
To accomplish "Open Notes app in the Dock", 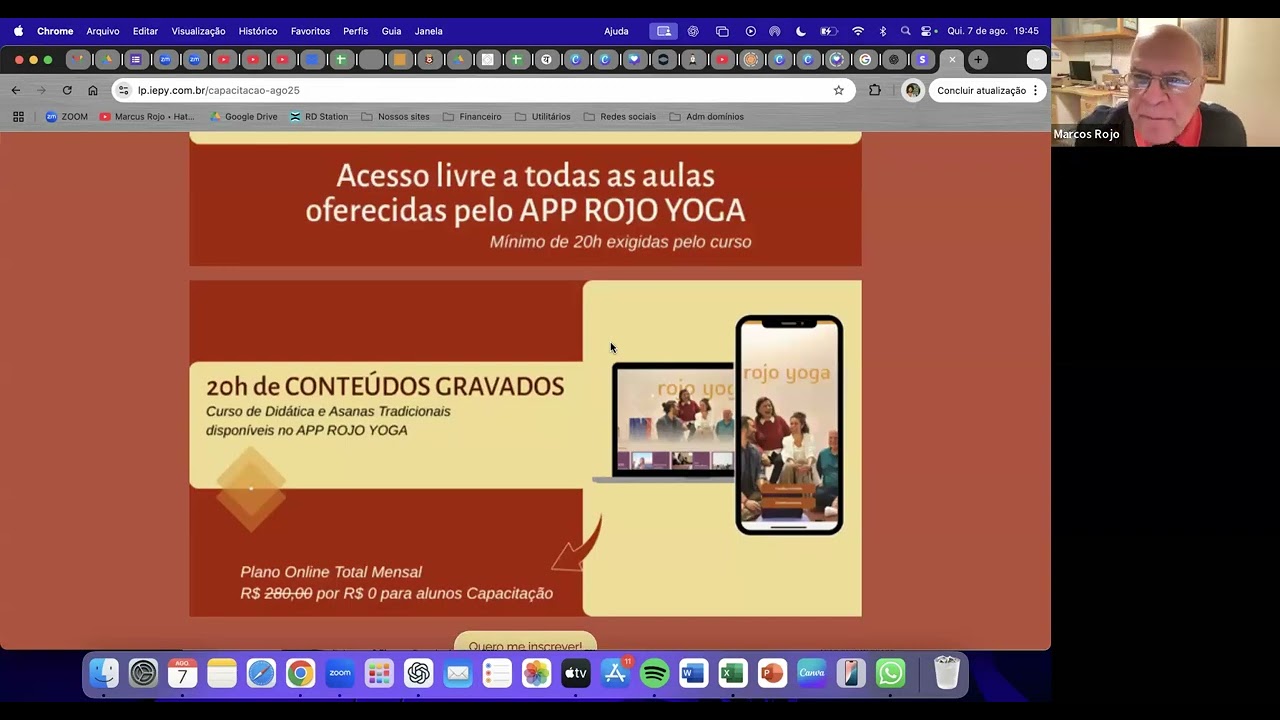I will [x=222, y=674].
